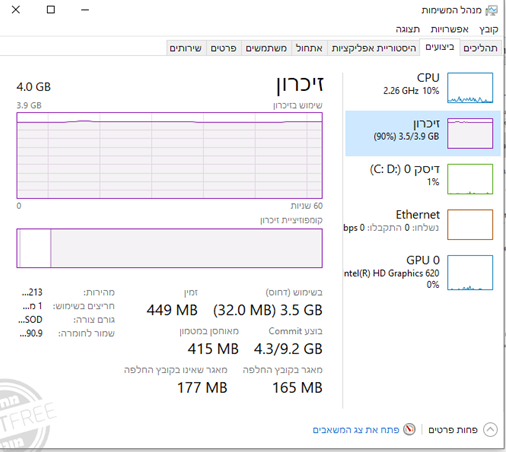Click the Fewer details (פחות פרטים) label
506x452 pixels.
[453, 430]
